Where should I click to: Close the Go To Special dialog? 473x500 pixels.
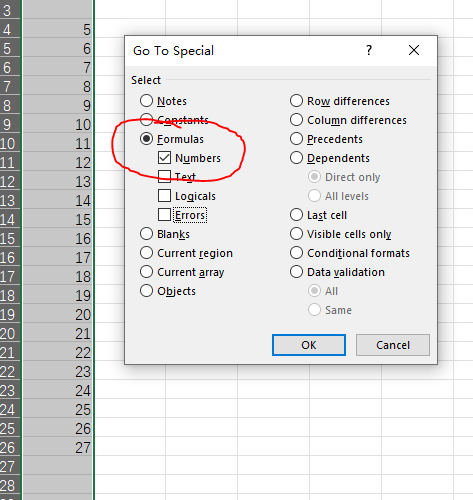click(x=414, y=50)
